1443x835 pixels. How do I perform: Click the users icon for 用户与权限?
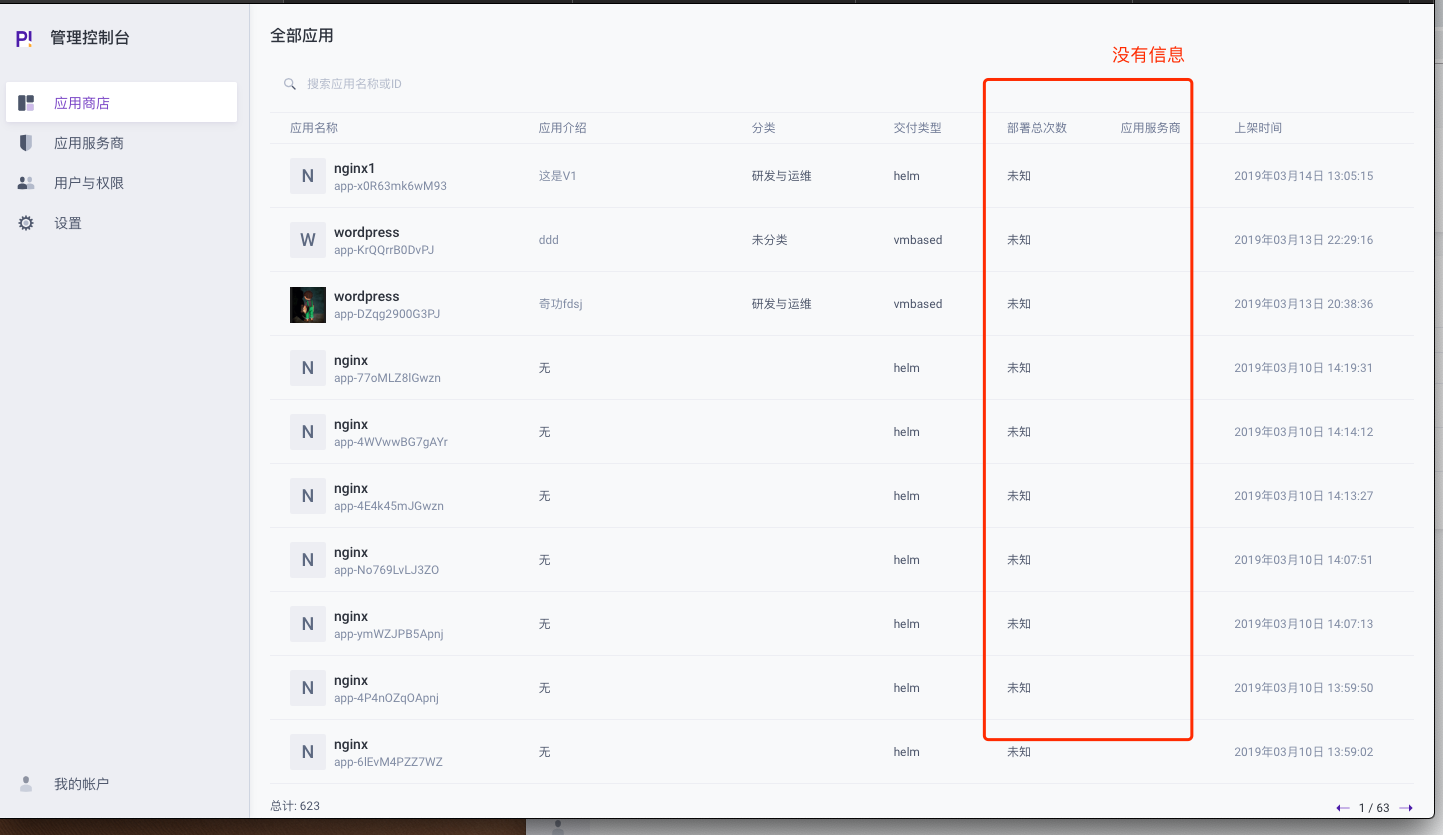(26, 183)
